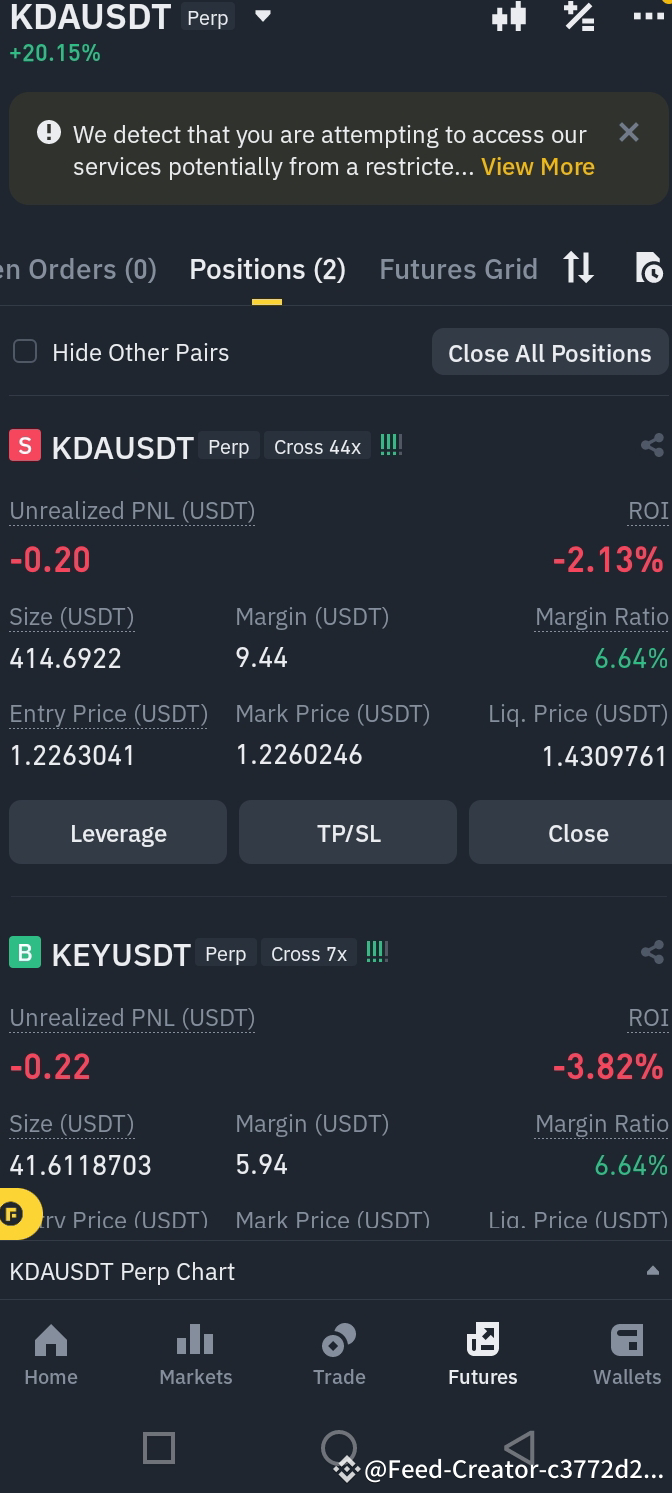
Task: Share the KDAUSDT position
Action: (652, 445)
